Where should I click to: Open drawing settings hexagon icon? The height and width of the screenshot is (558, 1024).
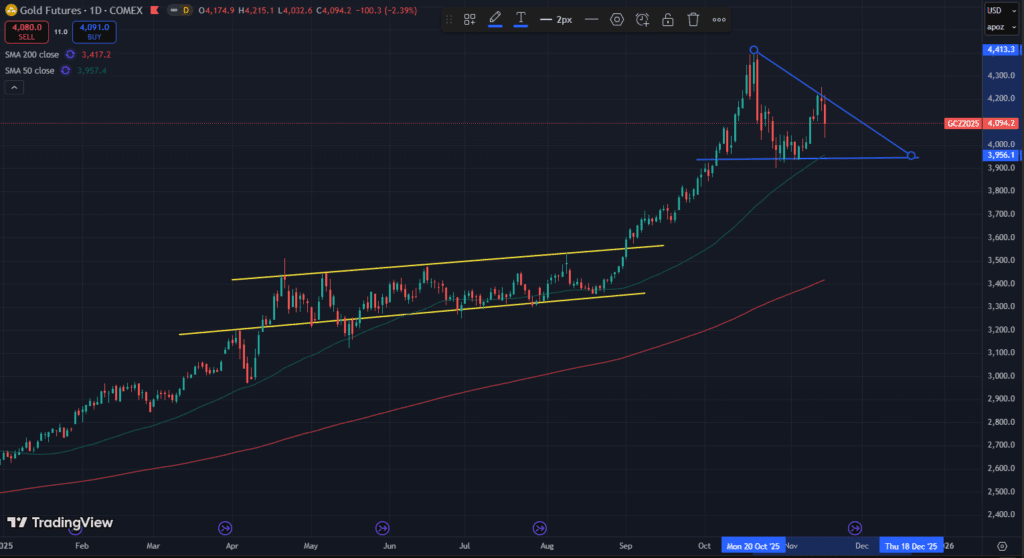[617, 19]
